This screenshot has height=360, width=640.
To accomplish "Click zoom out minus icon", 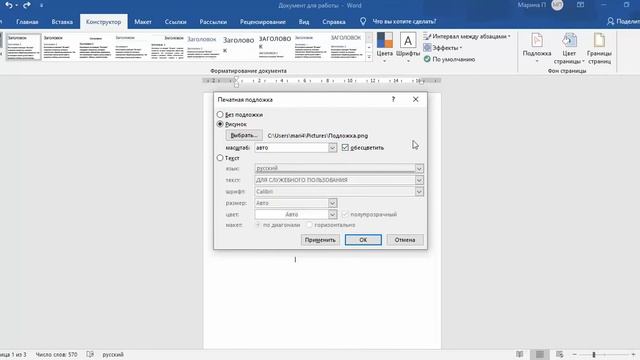I will pos(574,354).
